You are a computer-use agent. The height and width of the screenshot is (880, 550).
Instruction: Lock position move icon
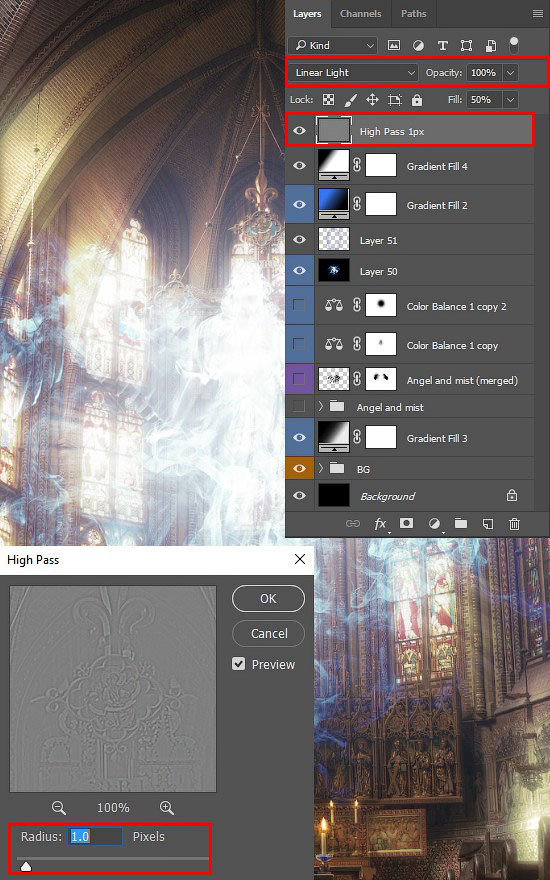[372, 100]
